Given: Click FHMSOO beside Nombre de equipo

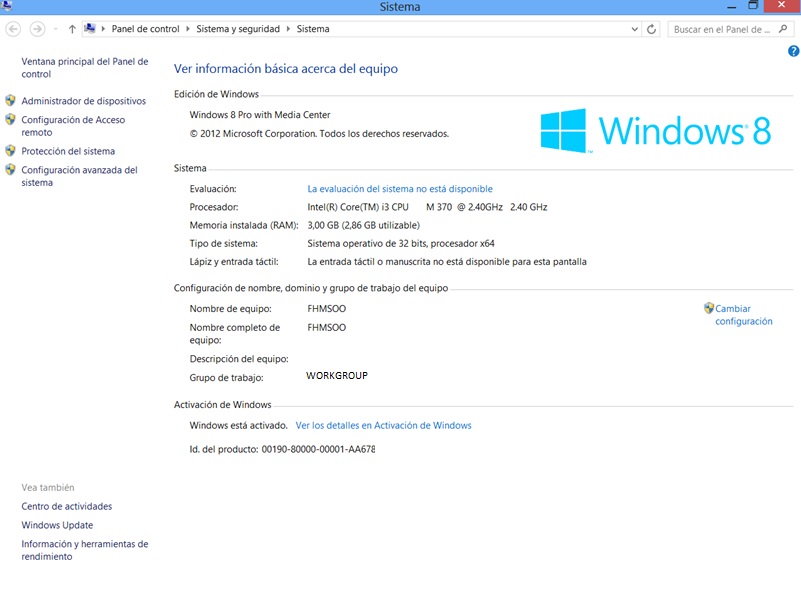Looking at the screenshot, I should 326,309.
